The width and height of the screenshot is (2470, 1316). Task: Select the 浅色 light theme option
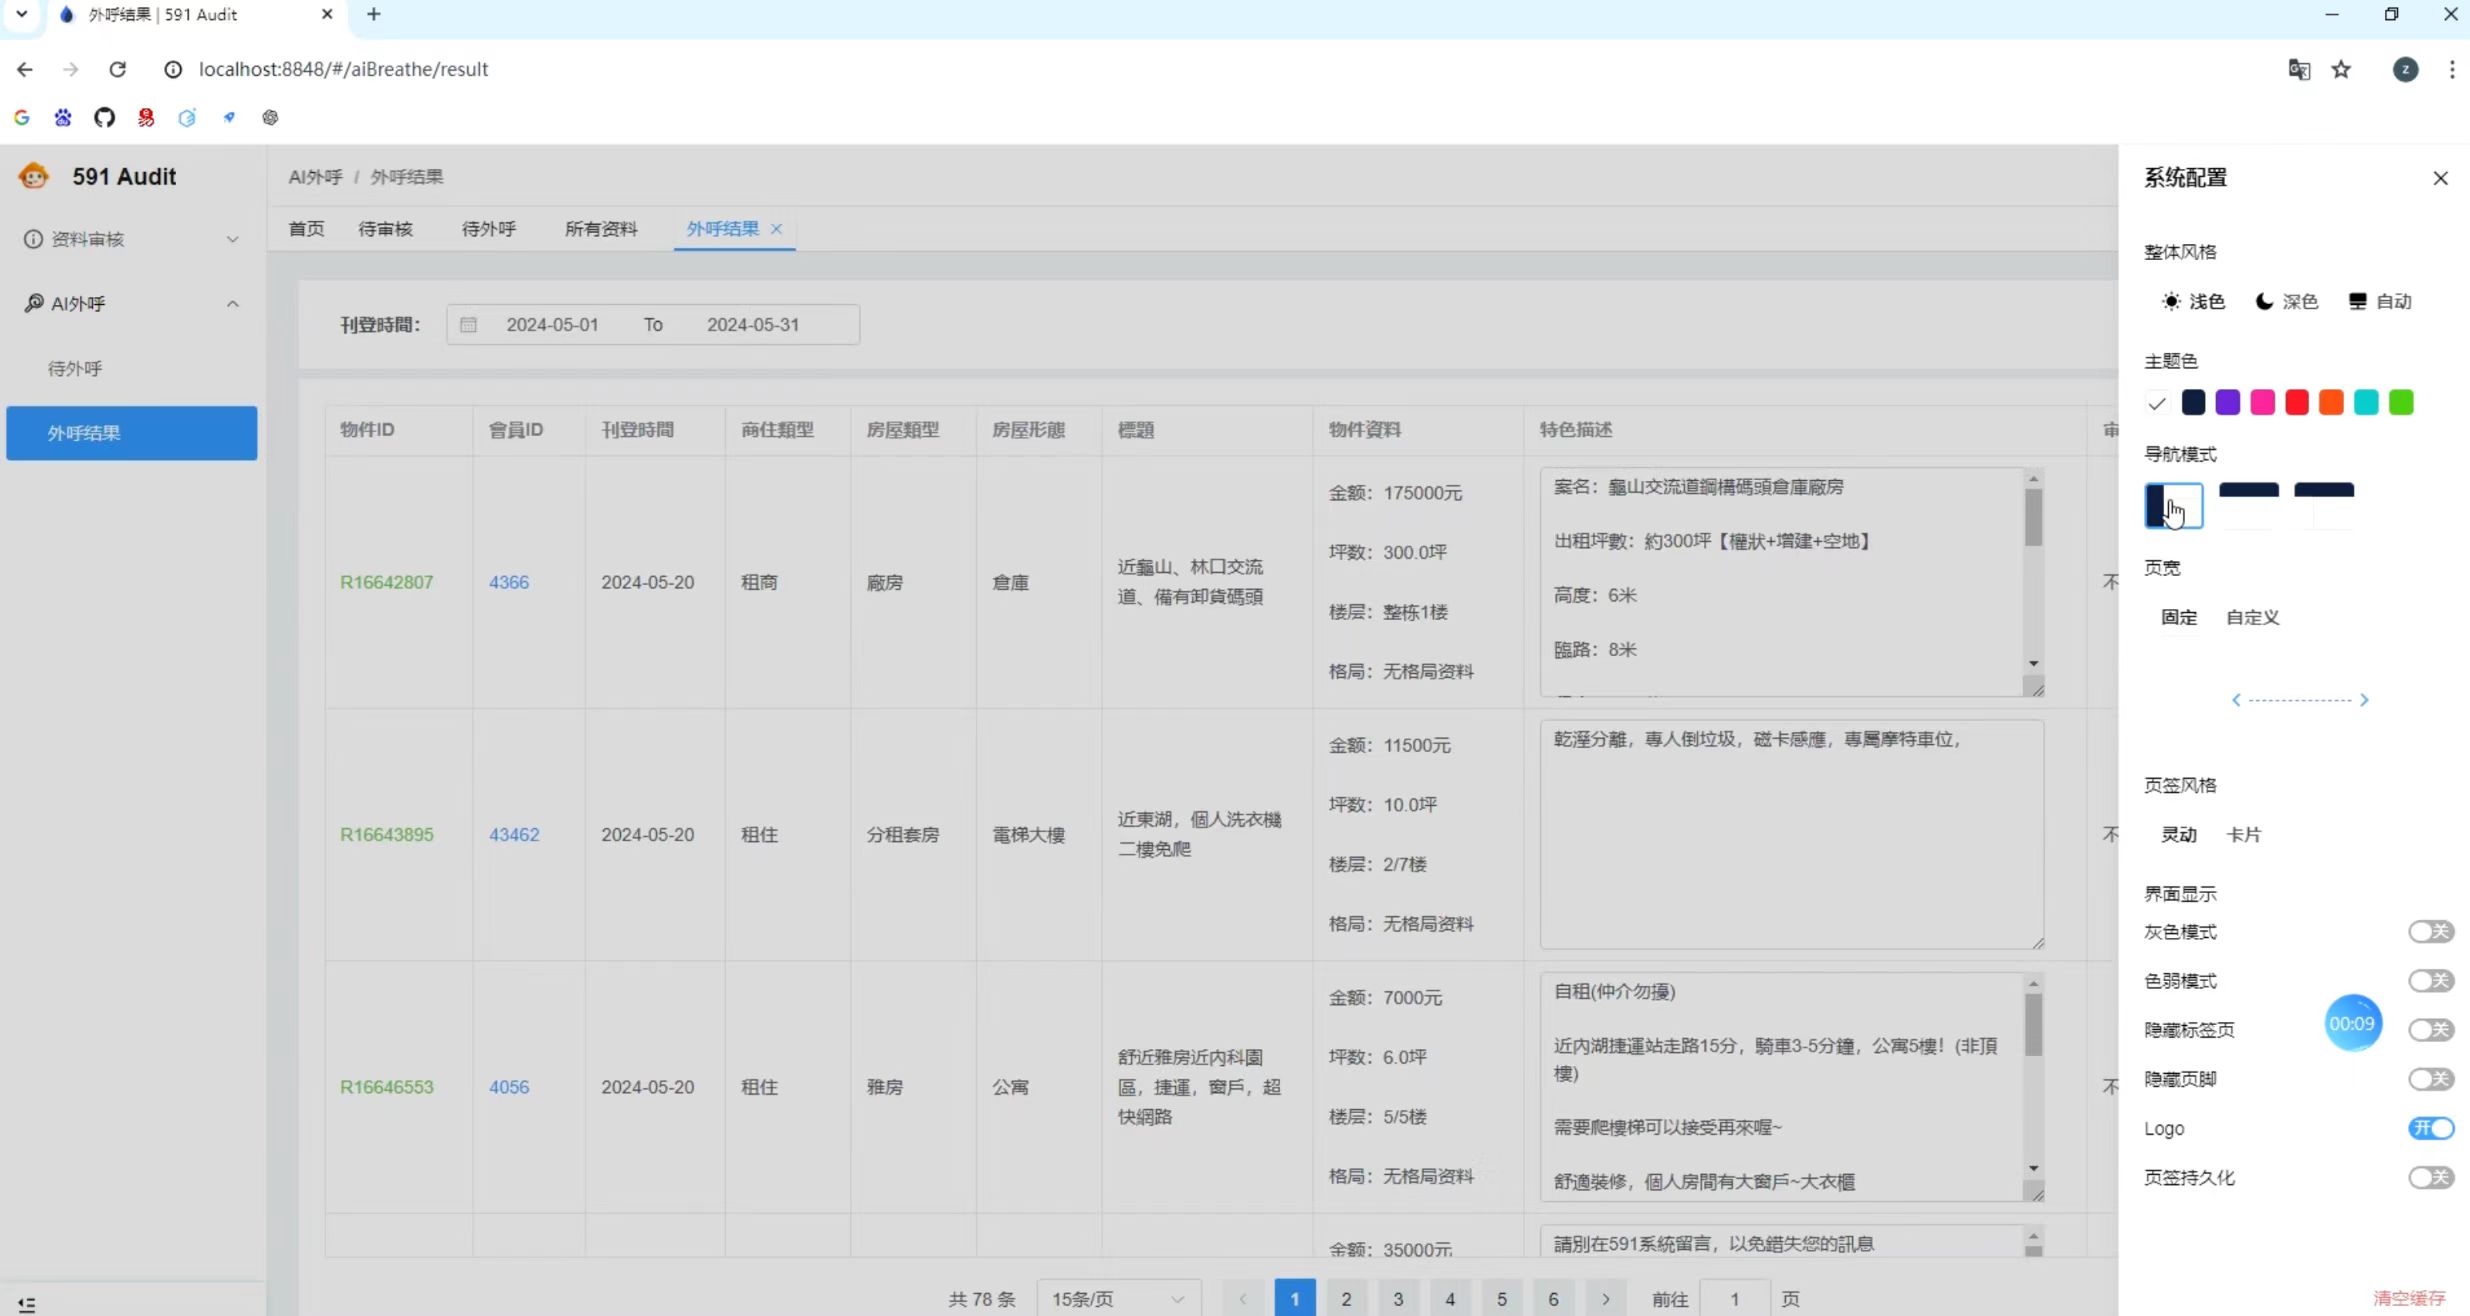(x=2193, y=301)
